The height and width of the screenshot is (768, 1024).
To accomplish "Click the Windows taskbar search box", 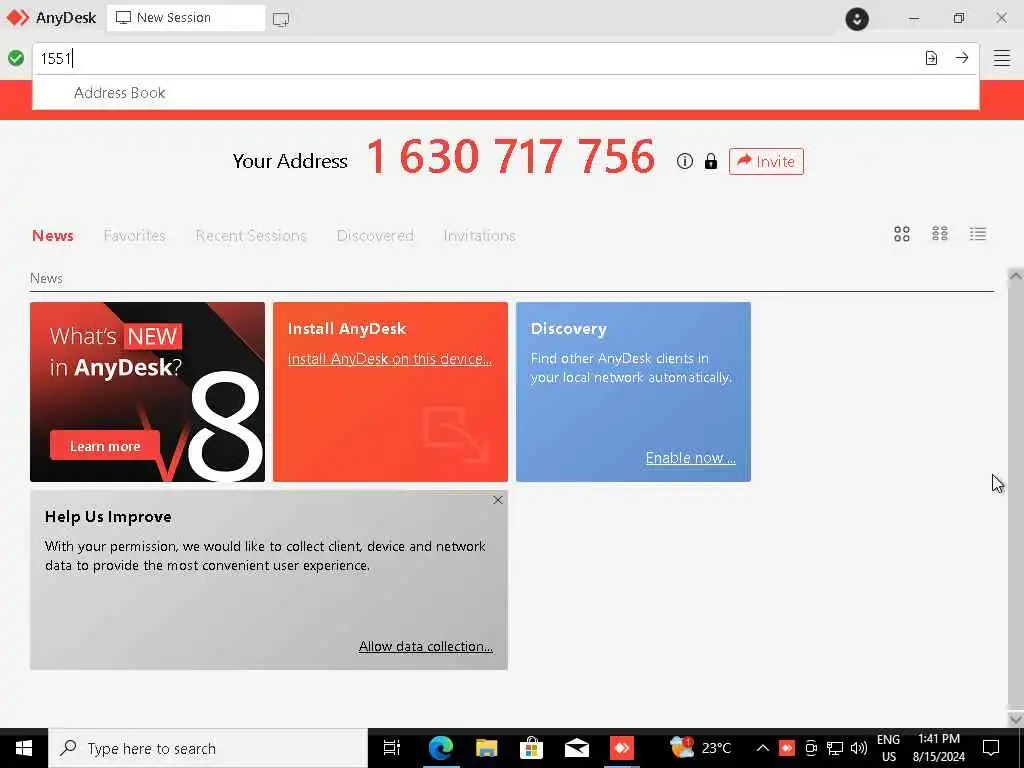I will pyautogui.click(x=208, y=748).
